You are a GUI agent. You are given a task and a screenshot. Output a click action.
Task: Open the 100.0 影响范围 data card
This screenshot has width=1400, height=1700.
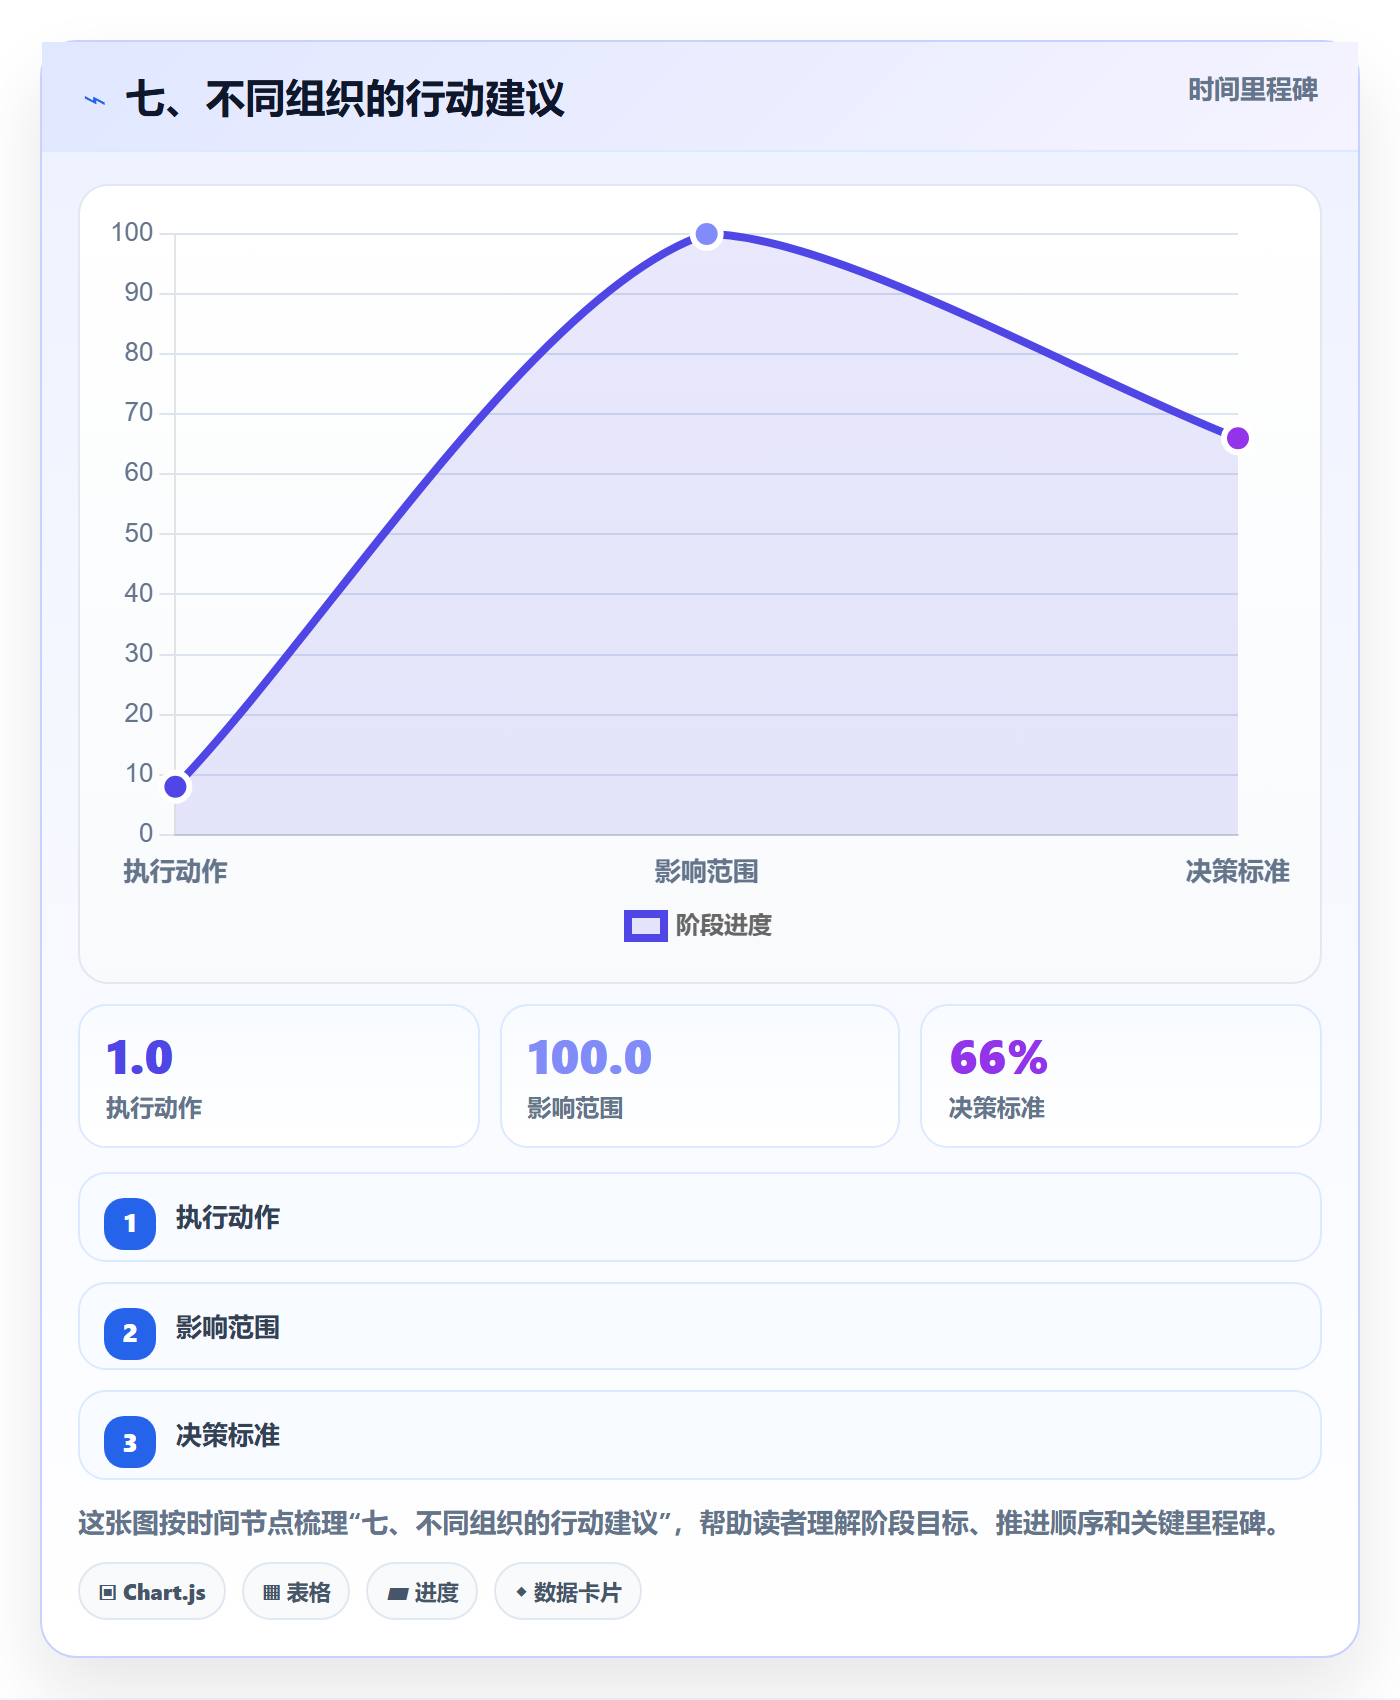(700, 1076)
